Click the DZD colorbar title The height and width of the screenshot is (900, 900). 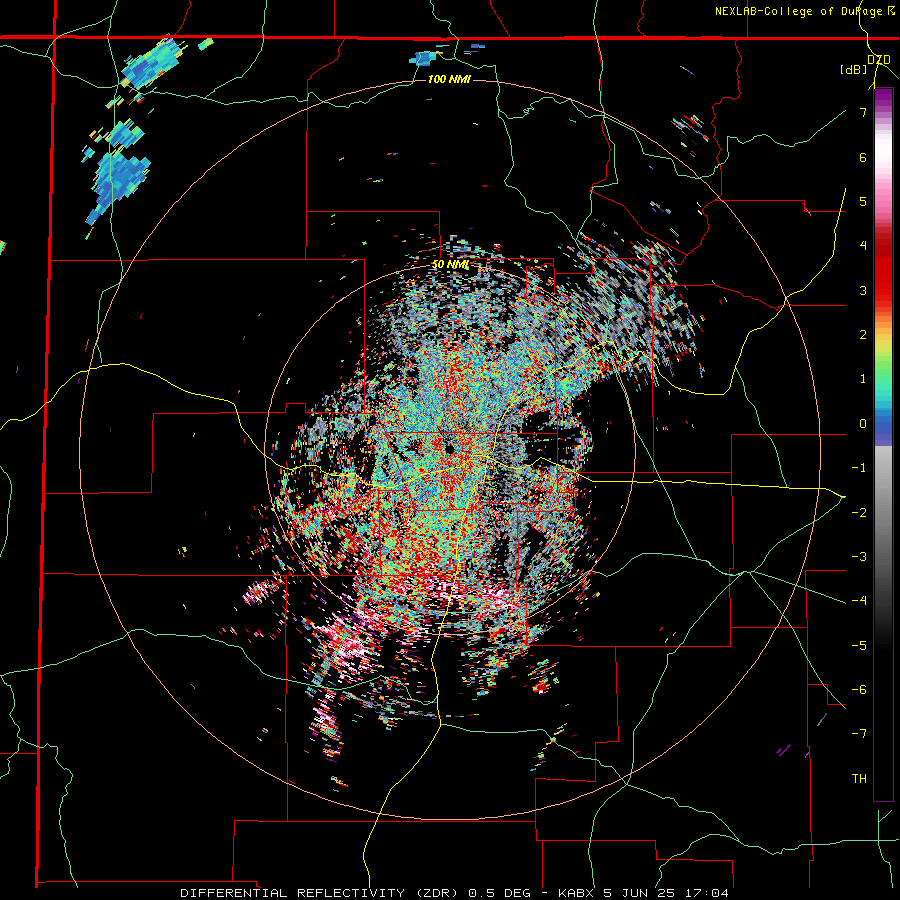click(x=878, y=60)
